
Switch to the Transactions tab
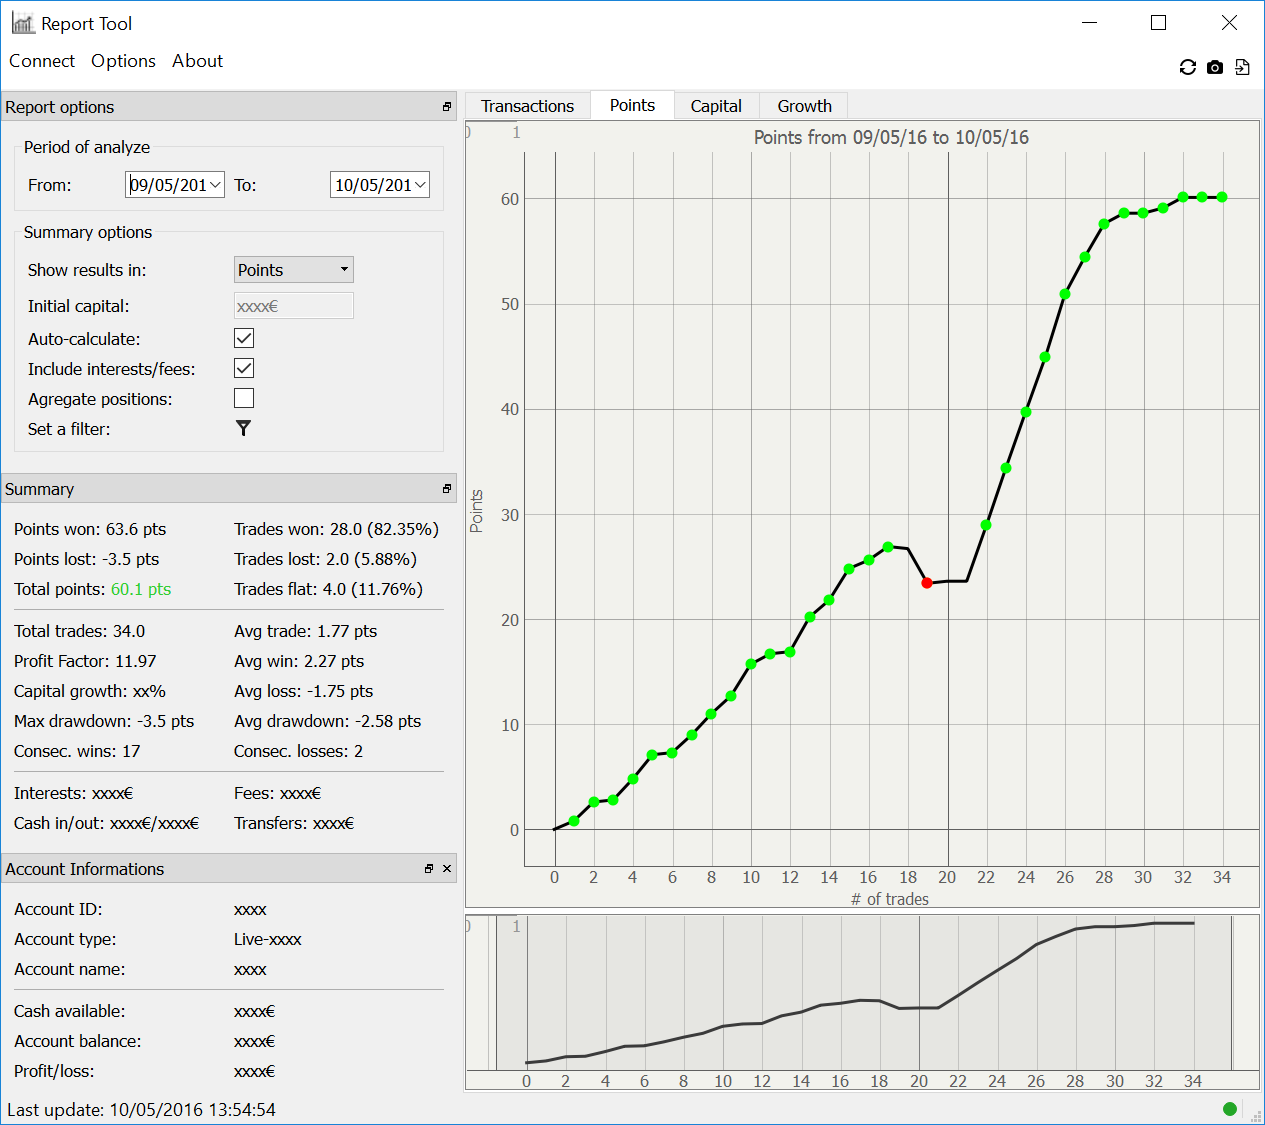pyautogui.click(x=527, y=106)
